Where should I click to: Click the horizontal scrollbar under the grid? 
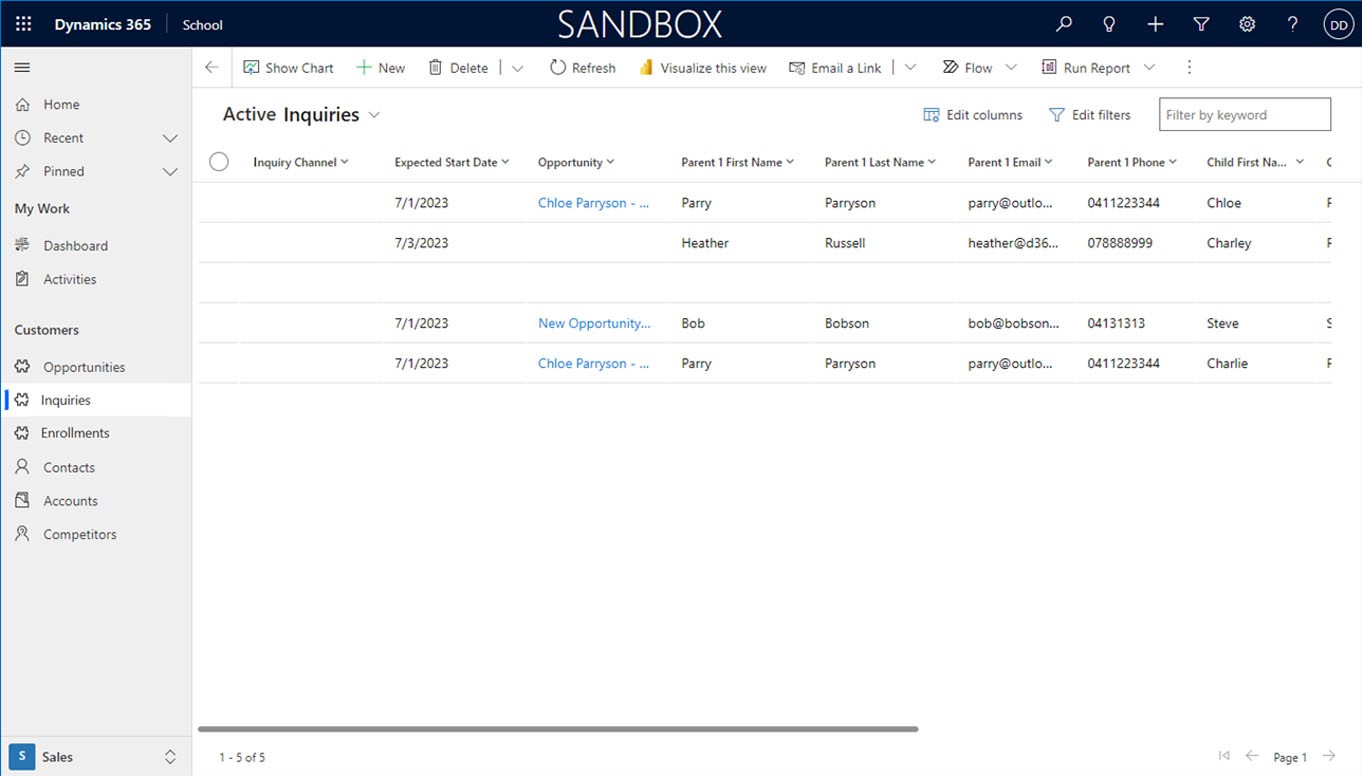(x=558, y=729)
